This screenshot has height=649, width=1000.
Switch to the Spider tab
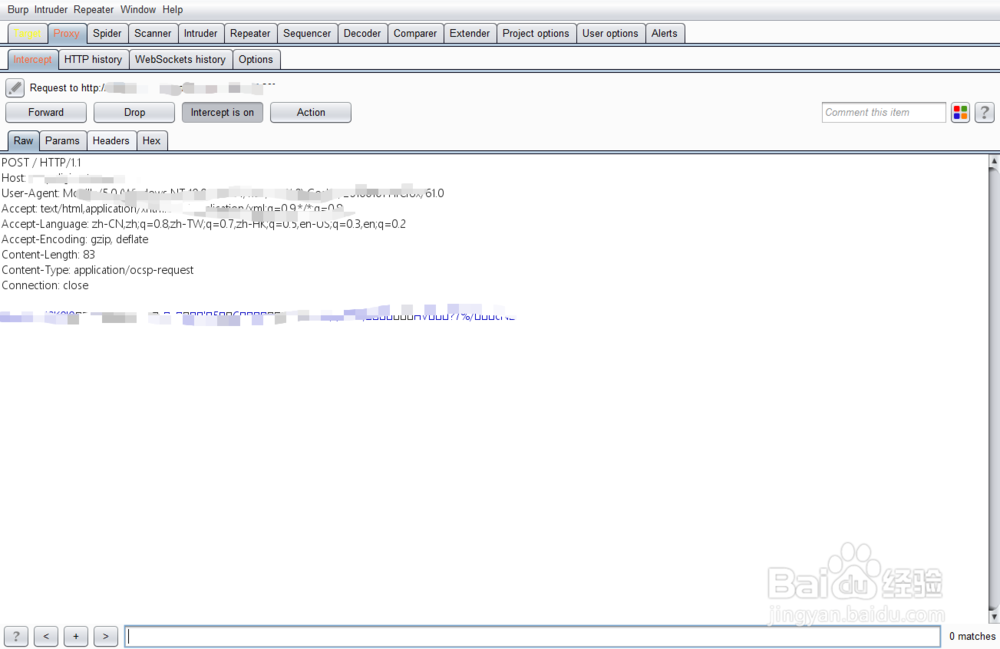pyautogui.click(x=107, y=33)
